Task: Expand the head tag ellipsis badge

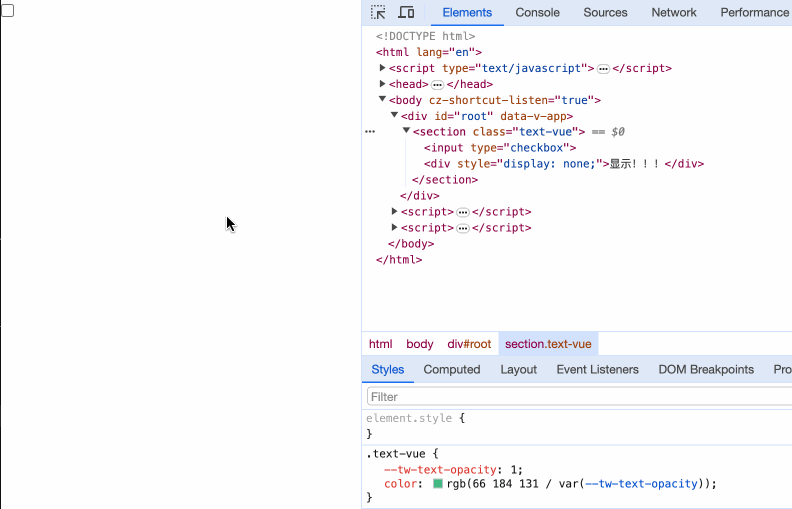Action: pos(437,85)
